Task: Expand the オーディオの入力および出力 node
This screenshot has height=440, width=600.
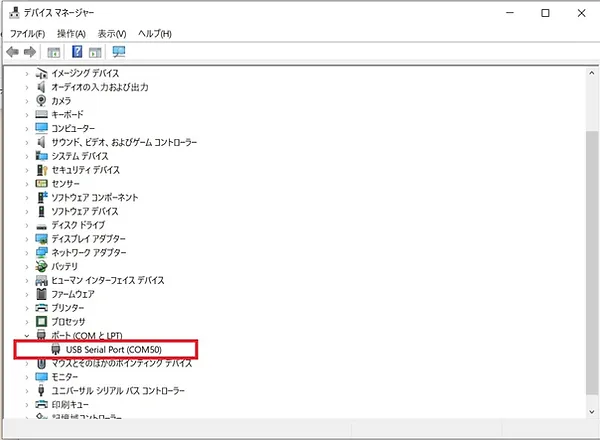Action: 27,87
